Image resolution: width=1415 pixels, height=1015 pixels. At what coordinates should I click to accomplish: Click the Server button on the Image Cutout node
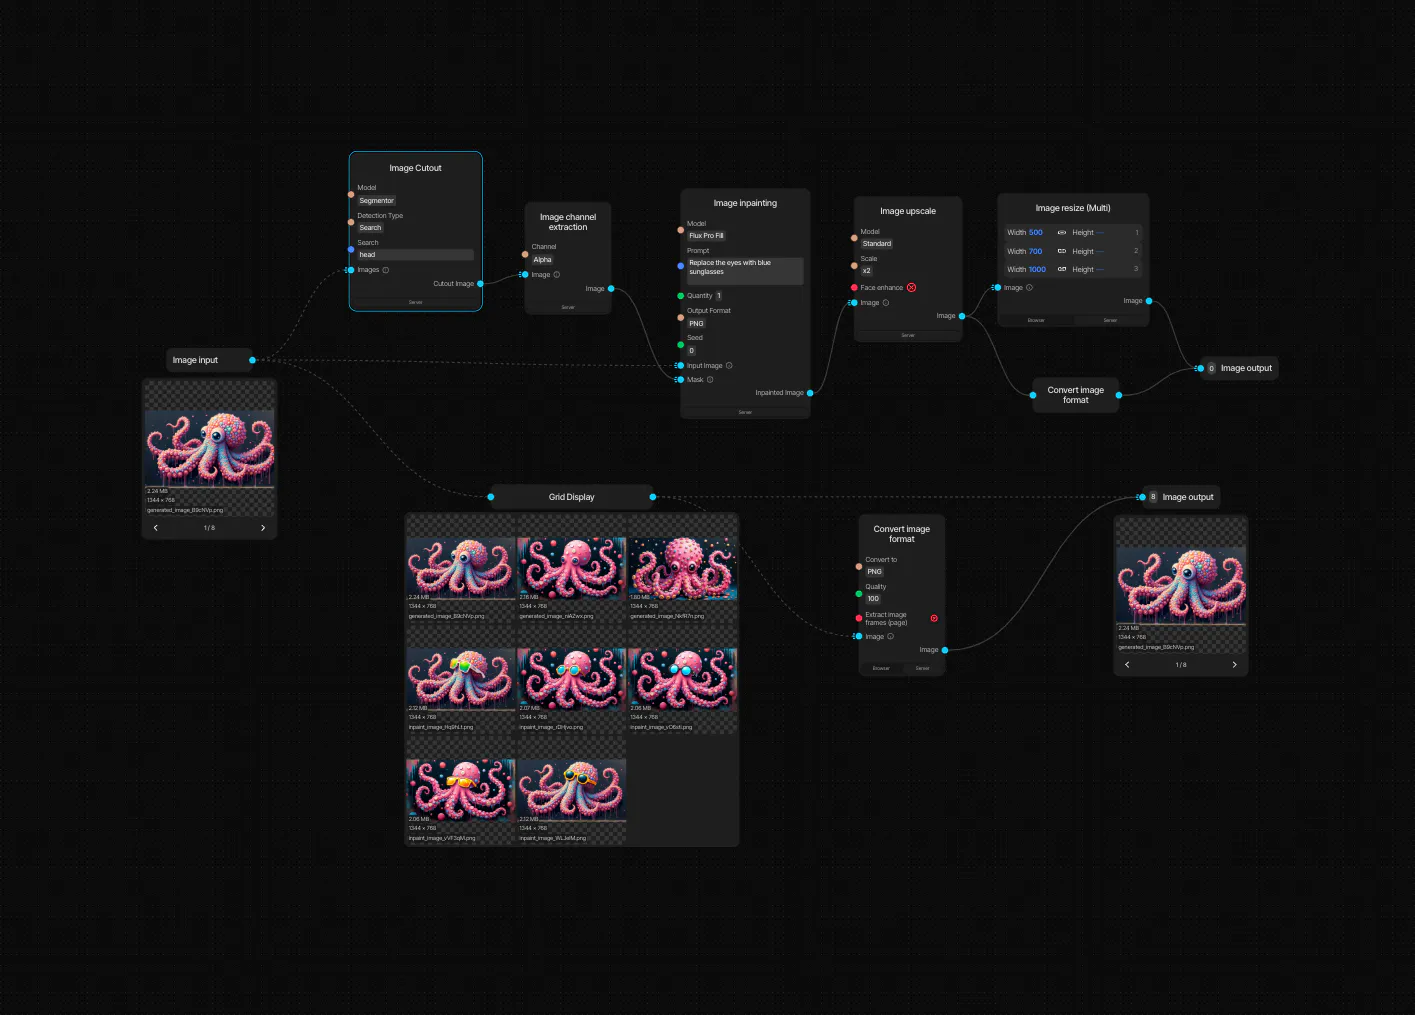pyautogui.click(x=415, y=301)
